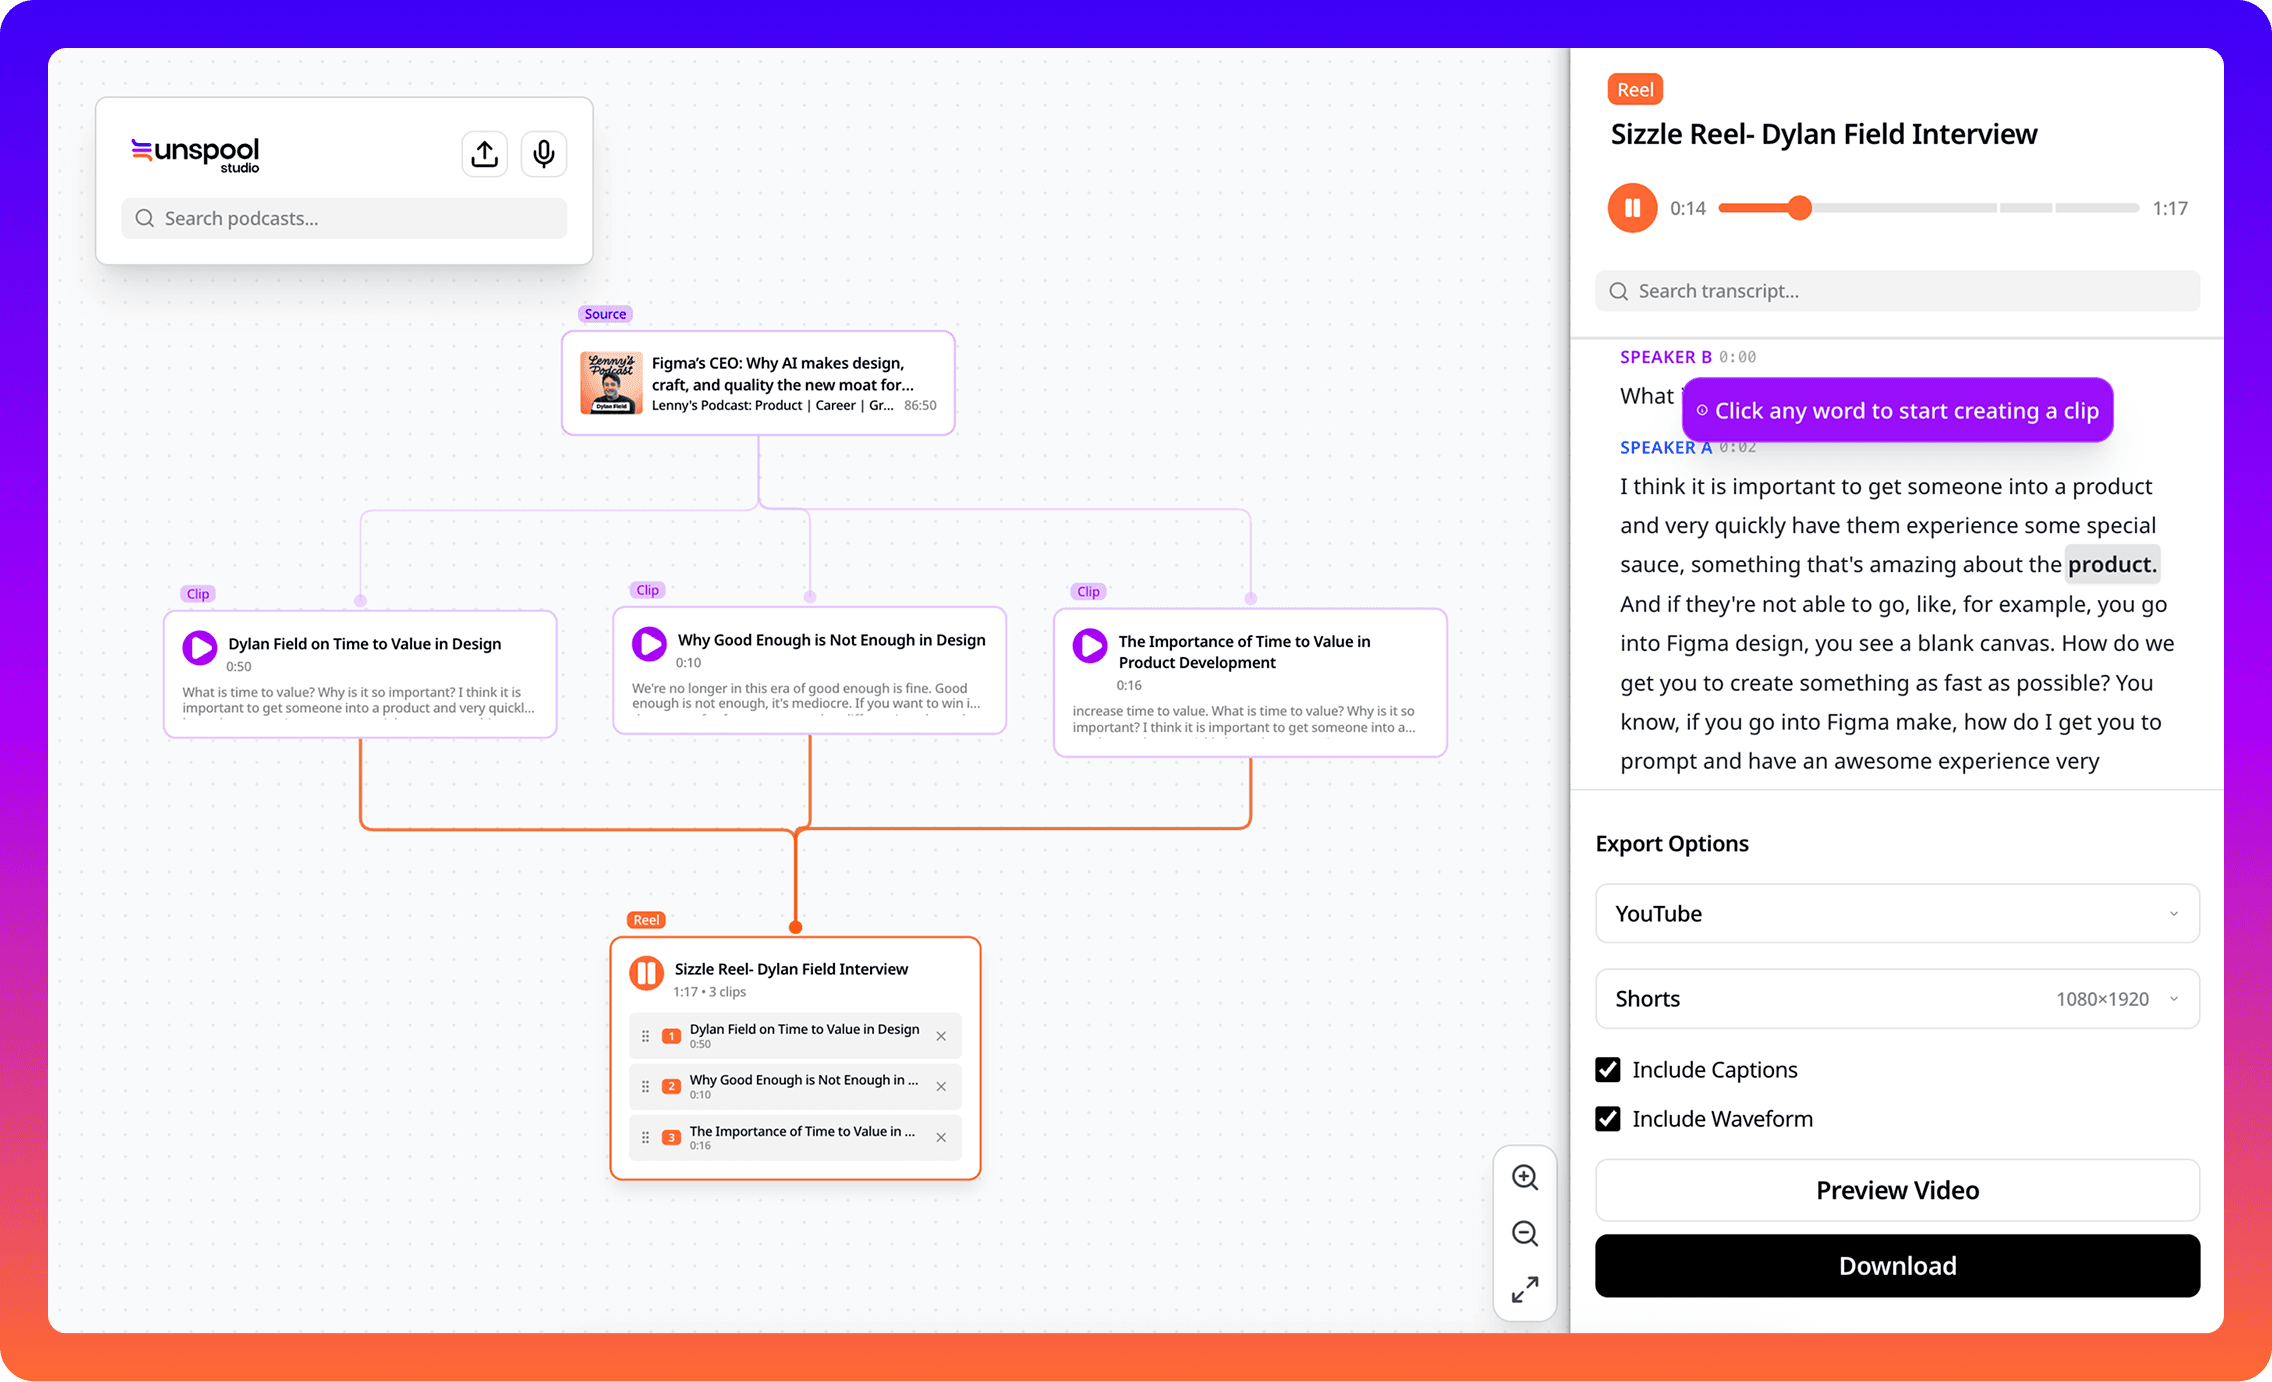Viewport: 2272px width, 1382px height.
Task: Disable Include Waveform
Action: pos(1607,1118)
